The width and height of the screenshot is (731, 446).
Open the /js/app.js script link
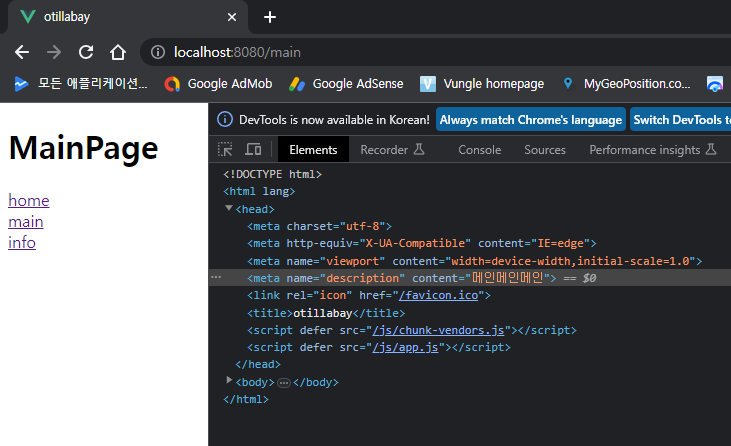pyautogui.click(x=406, y=348)
